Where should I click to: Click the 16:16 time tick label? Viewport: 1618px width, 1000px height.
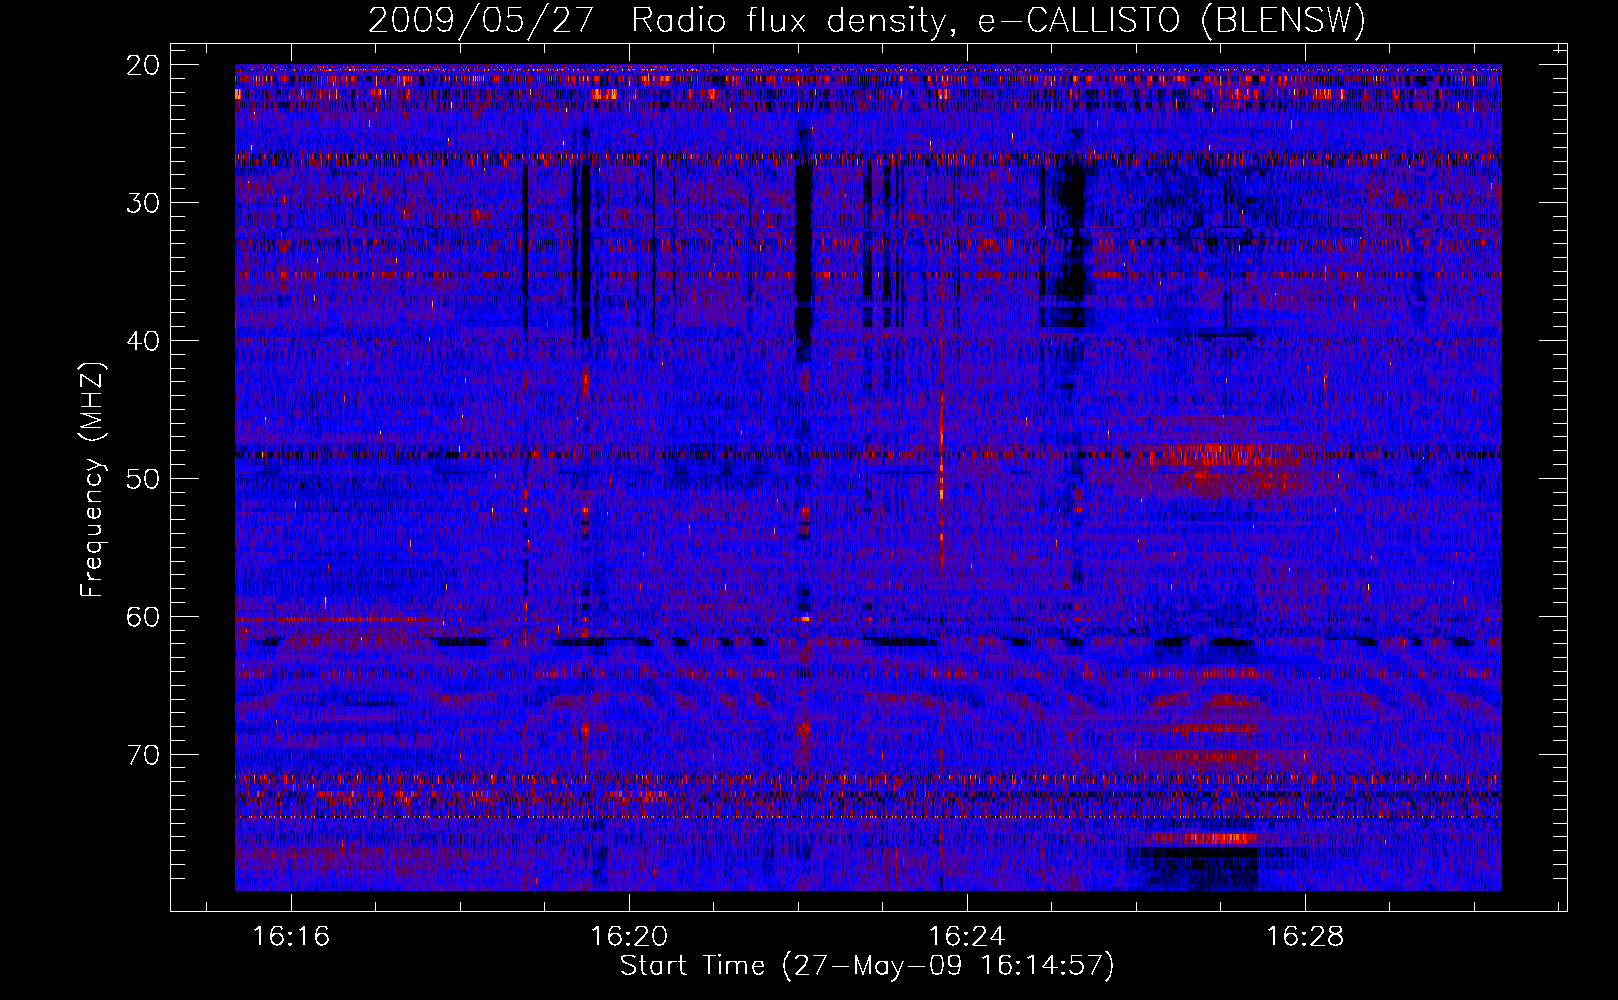pyautogui.click(x=291, y=937)
